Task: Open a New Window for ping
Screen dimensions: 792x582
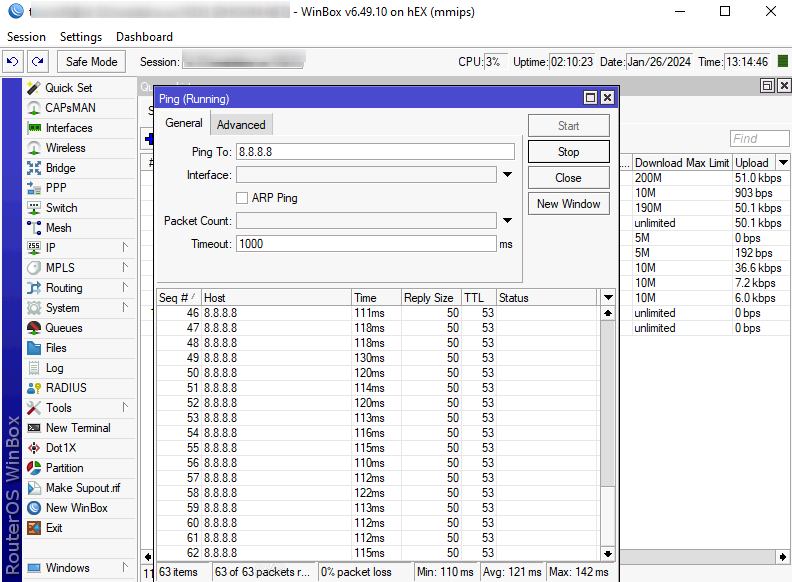Action: pyautogui.click(x=569, y=204)
